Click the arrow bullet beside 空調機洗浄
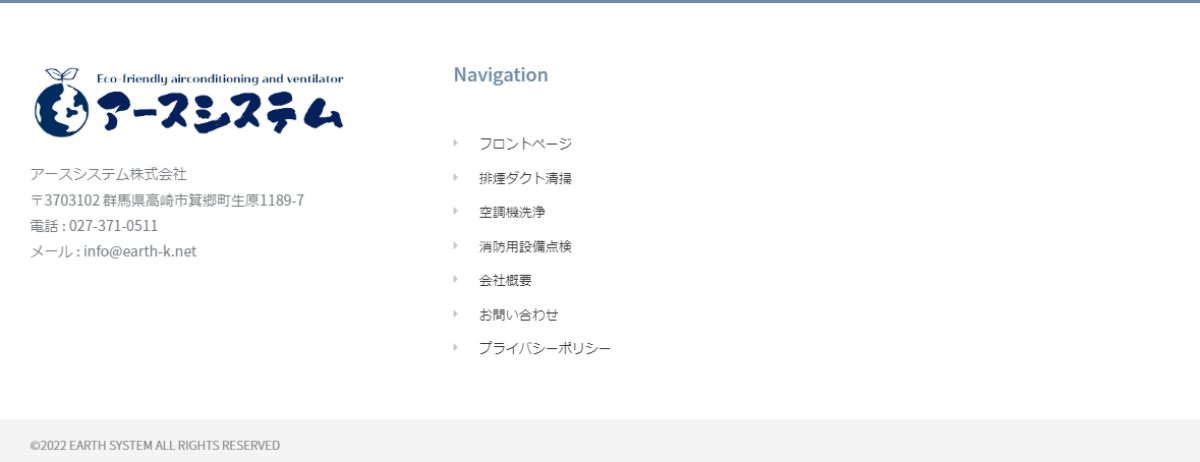This screenshot has height=462, width=1200. point(455,211)
